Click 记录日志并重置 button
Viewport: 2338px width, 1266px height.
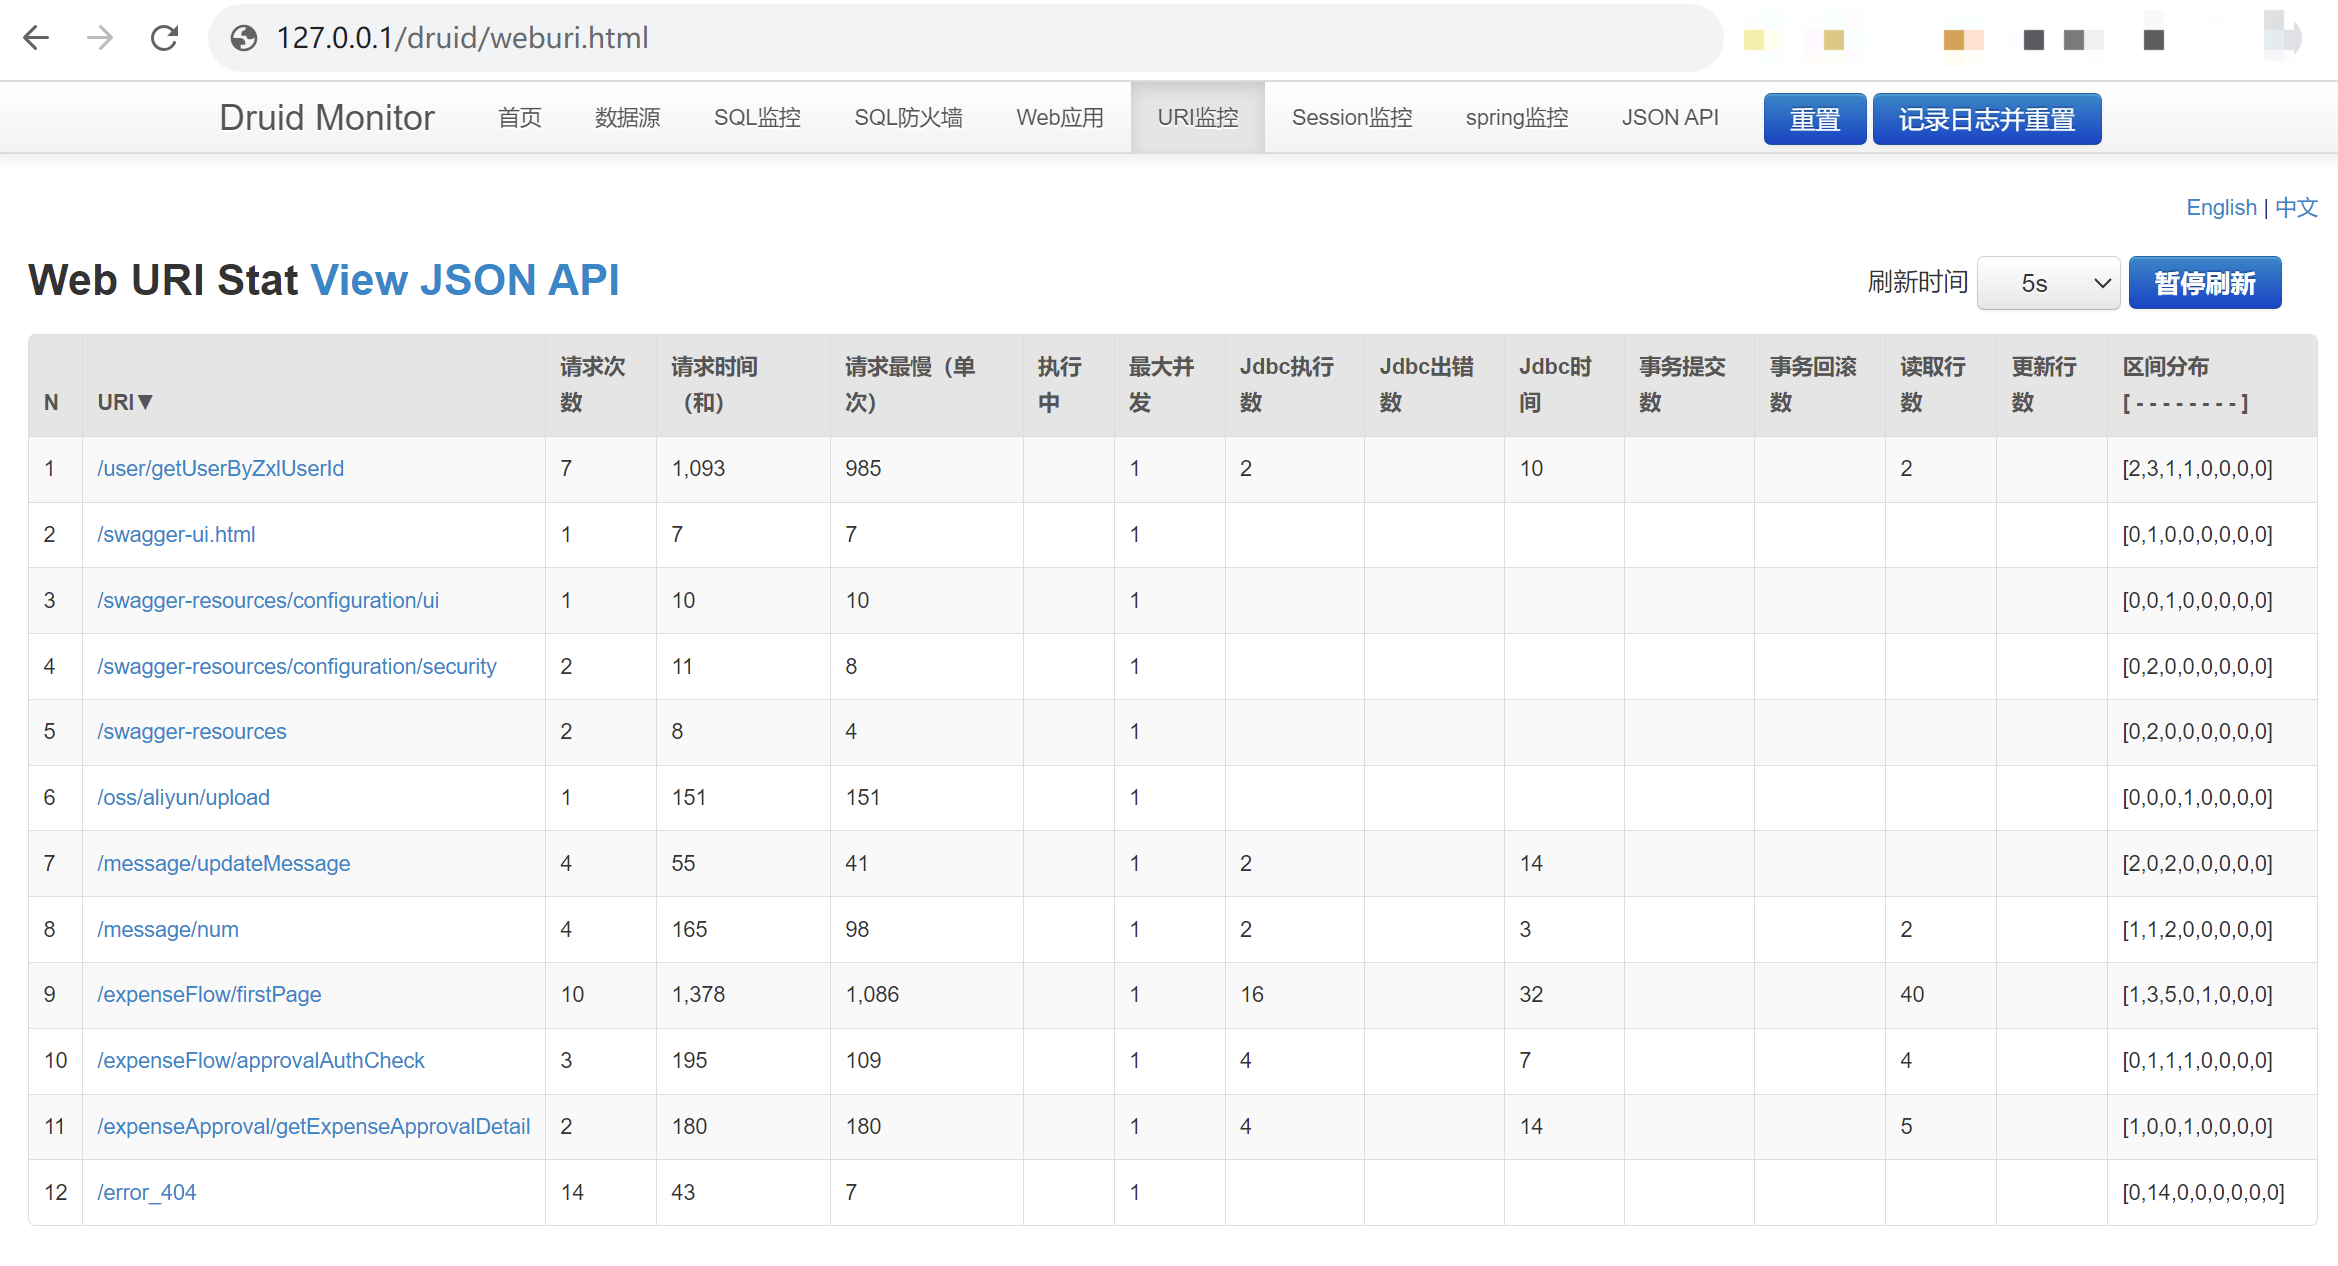tap(1986, 119)
